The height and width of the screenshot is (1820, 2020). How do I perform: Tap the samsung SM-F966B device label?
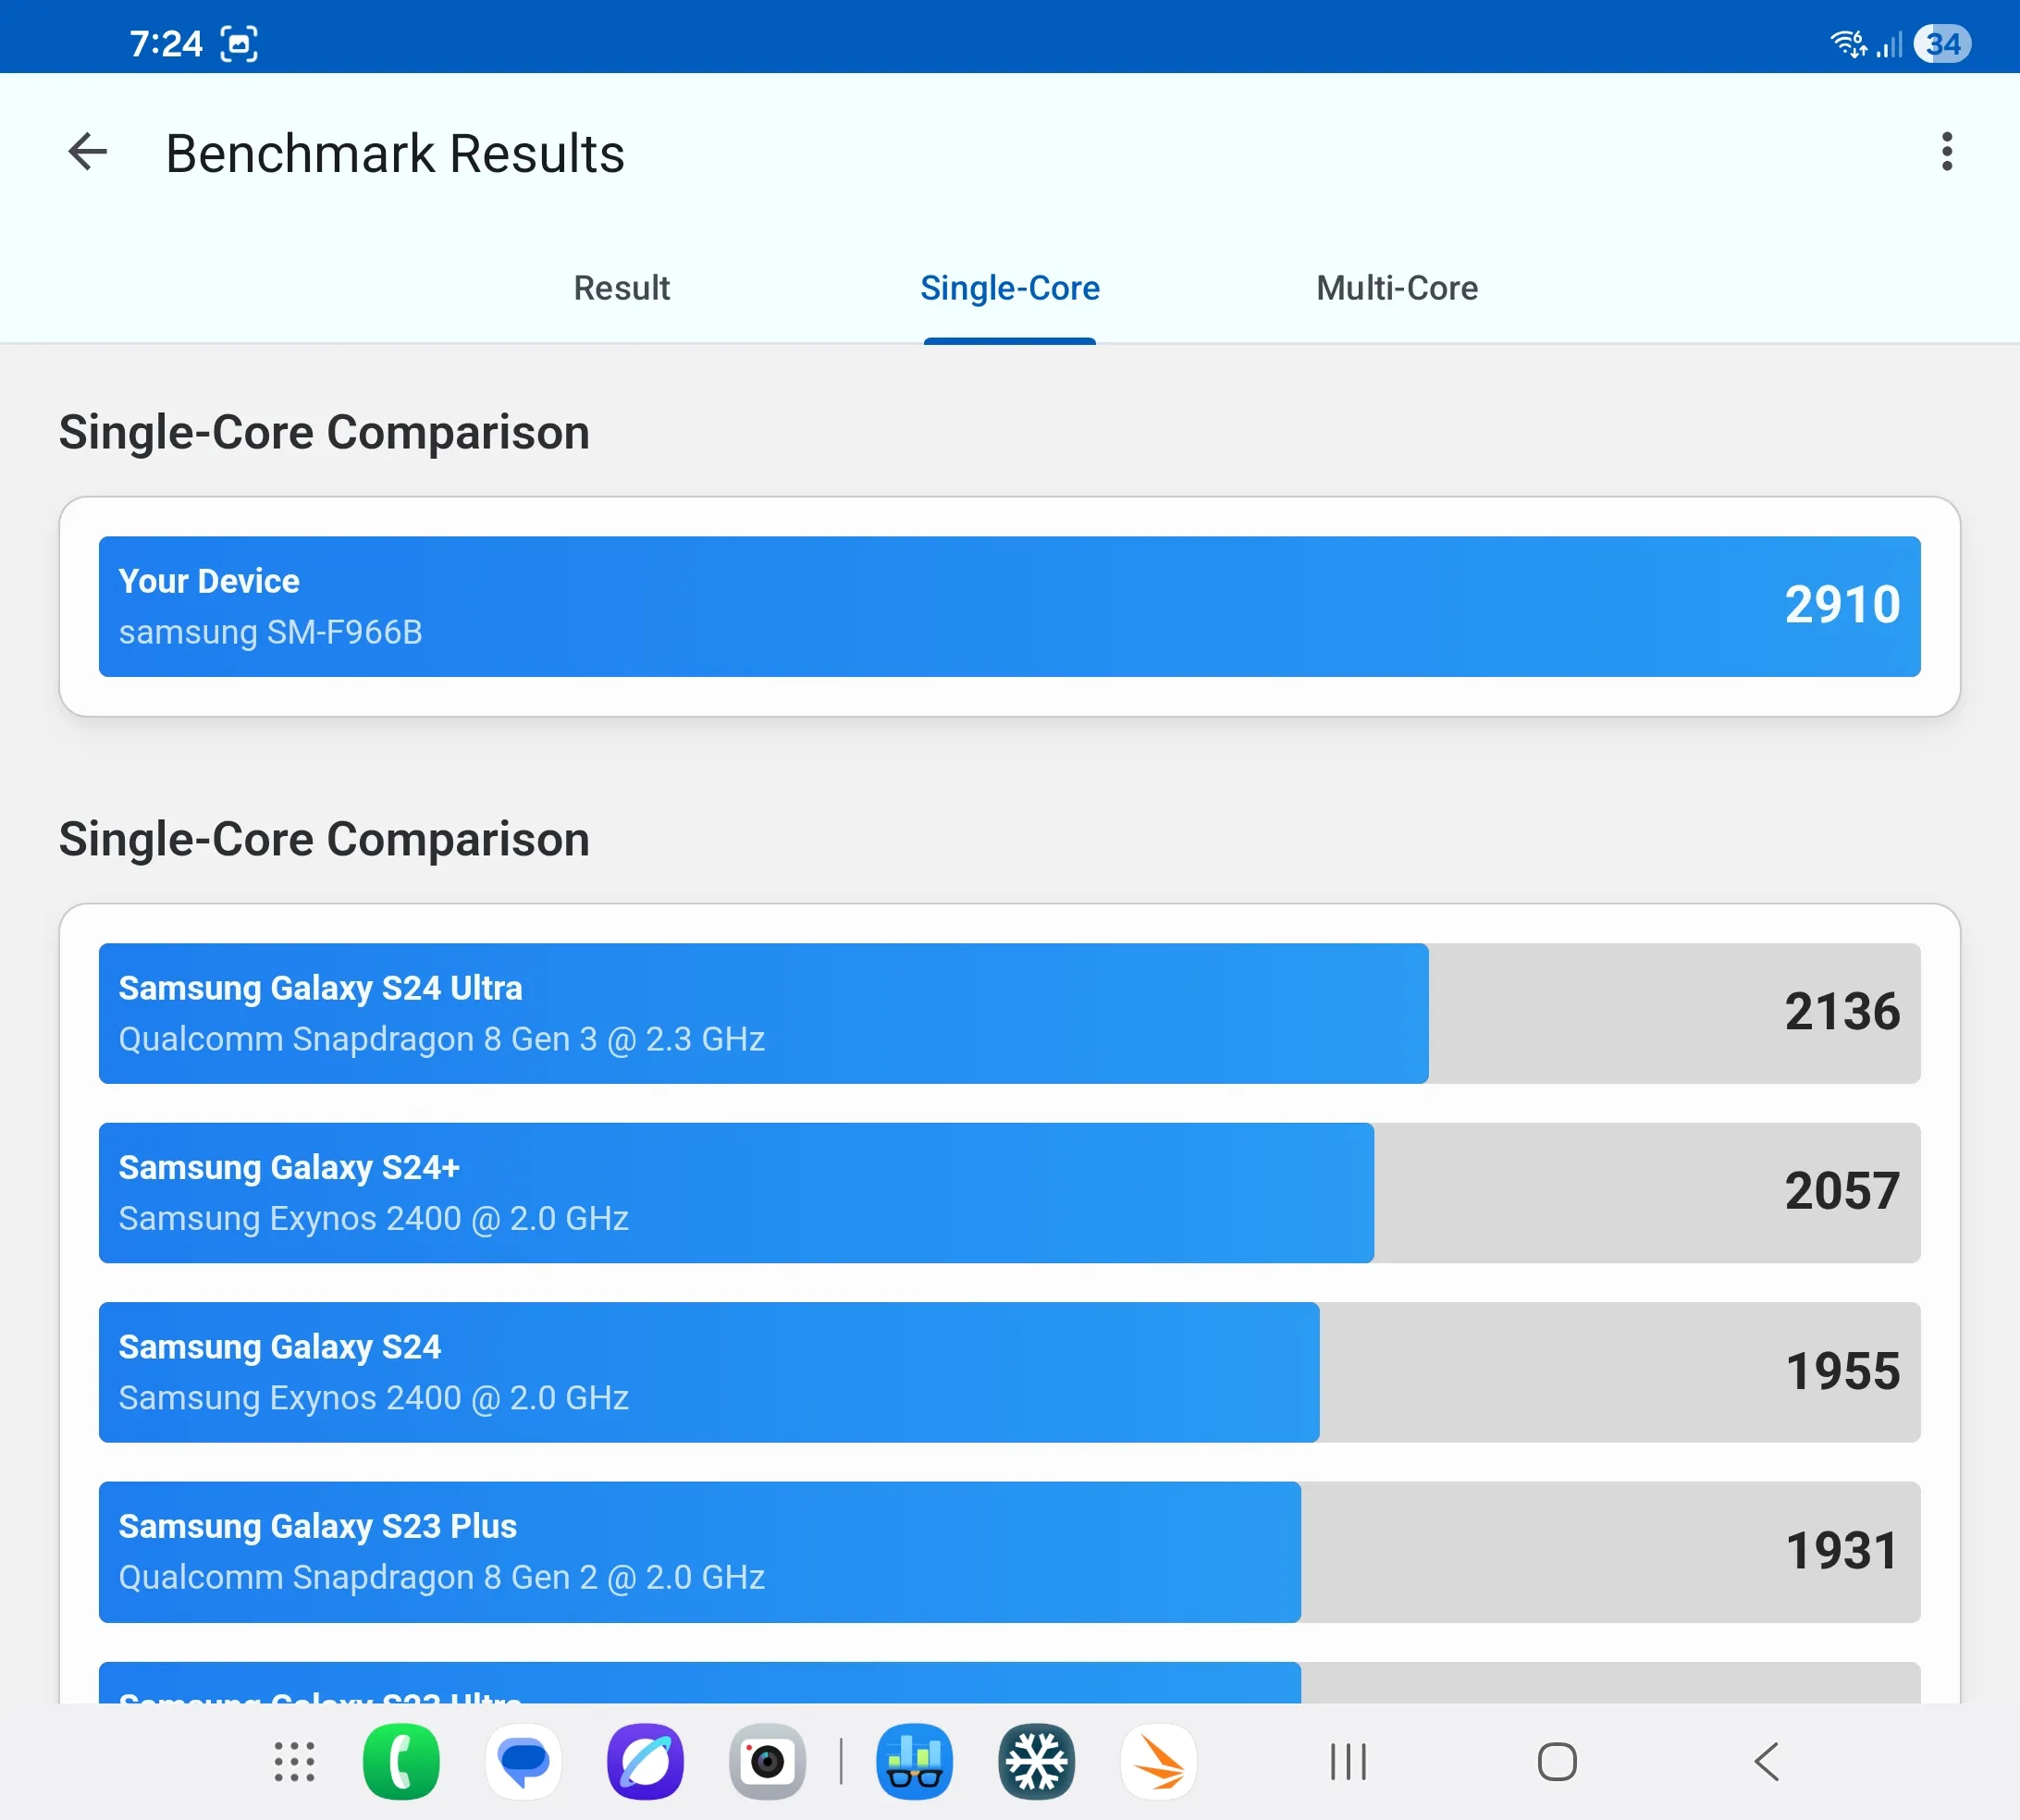coord(270,632)
